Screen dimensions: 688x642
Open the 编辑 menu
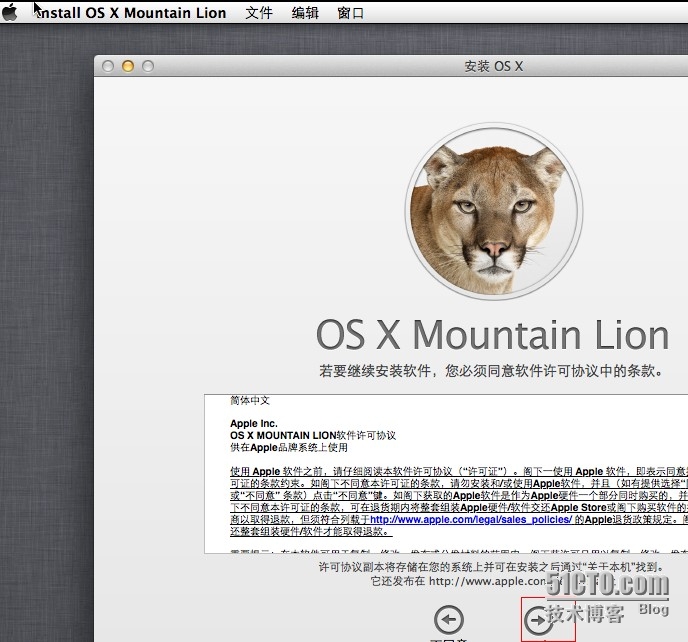[x=305, y=13]
